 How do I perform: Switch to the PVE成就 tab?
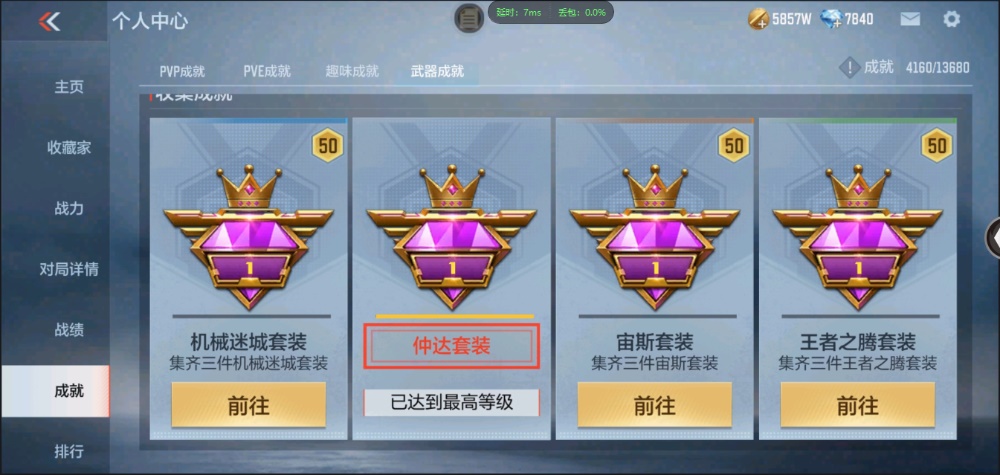(267, 71)
